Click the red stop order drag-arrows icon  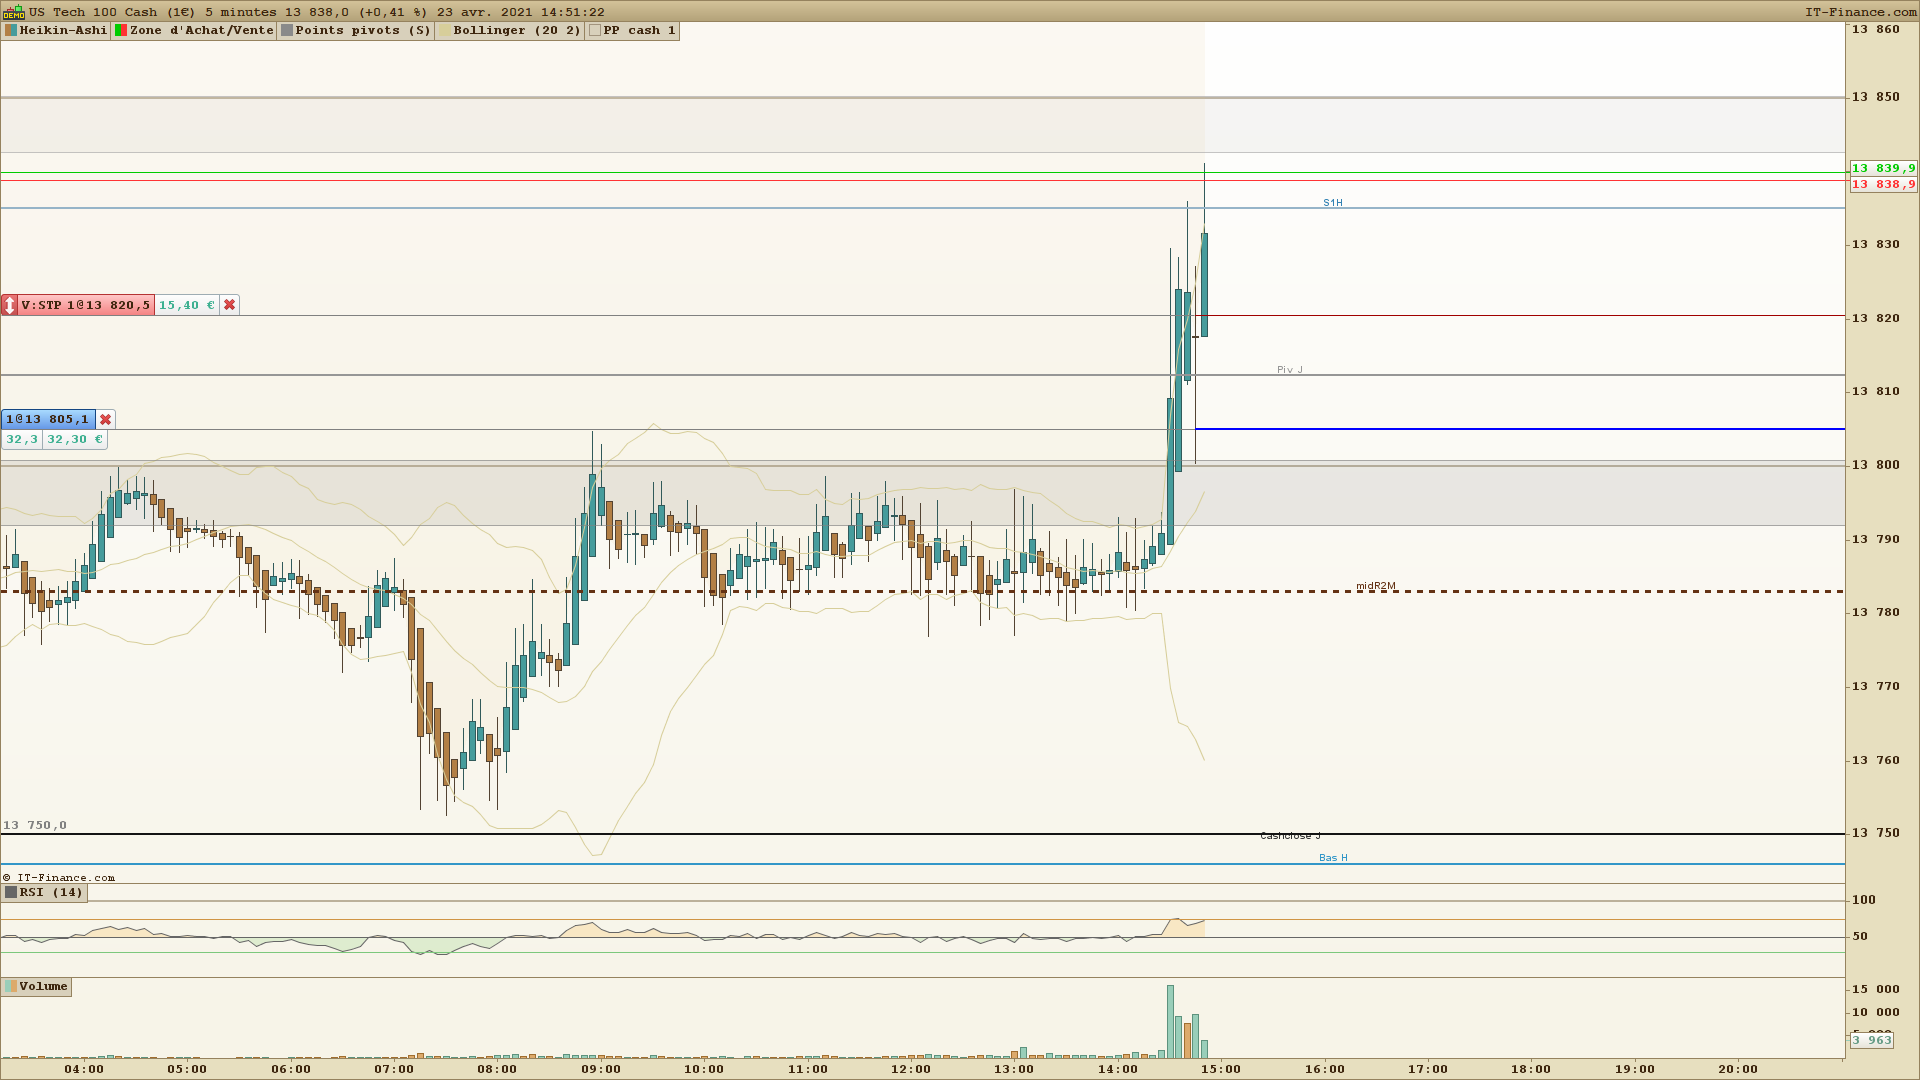pyautogui.click(x=9, y=305)
